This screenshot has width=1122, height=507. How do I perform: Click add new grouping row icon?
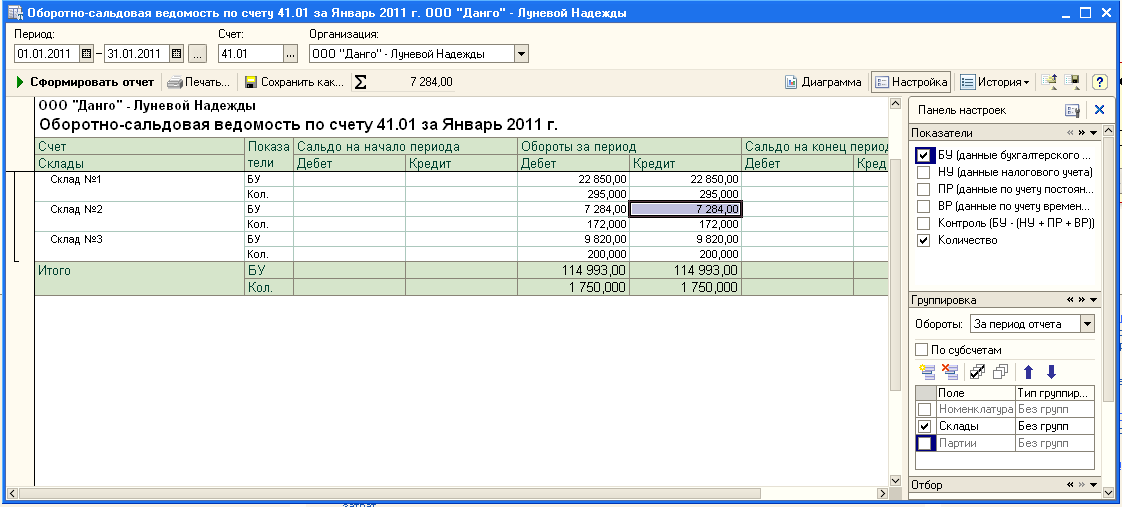927,372
